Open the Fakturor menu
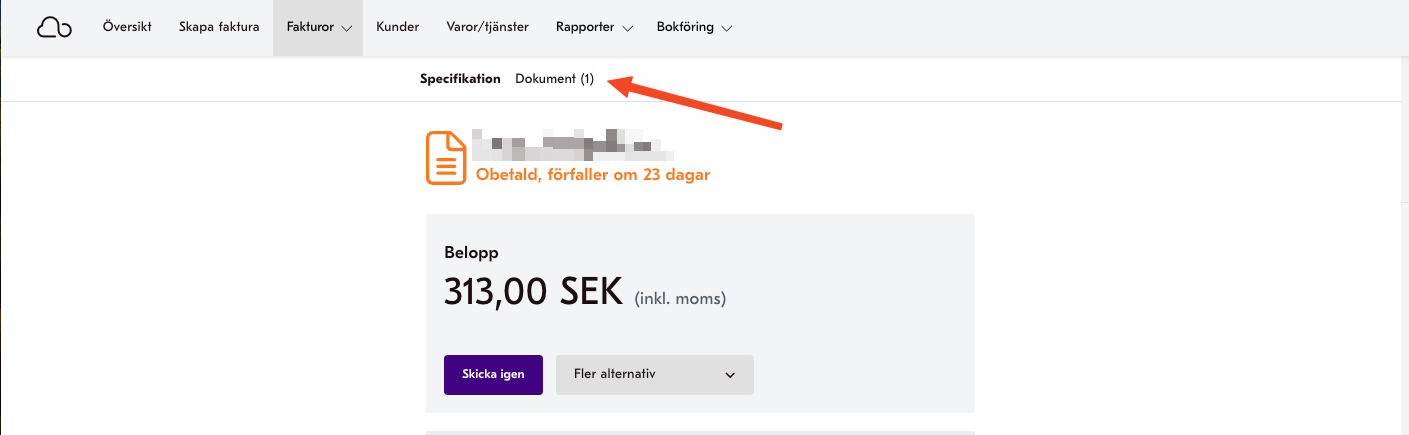 [318, 28]
